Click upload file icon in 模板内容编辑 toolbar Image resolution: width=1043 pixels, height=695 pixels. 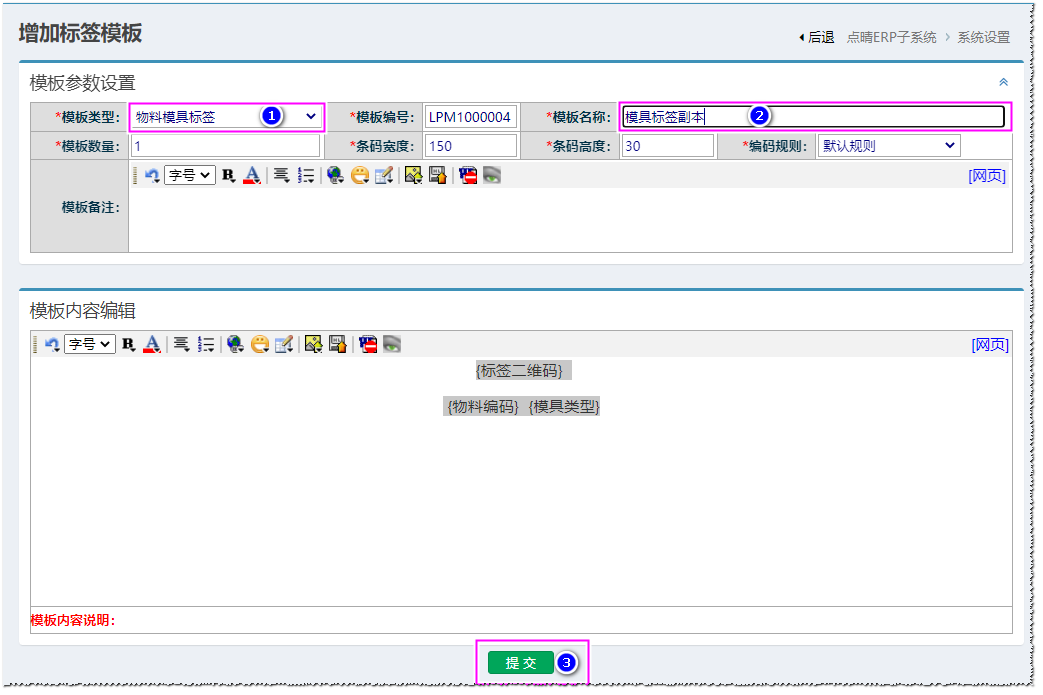point(338,344)
